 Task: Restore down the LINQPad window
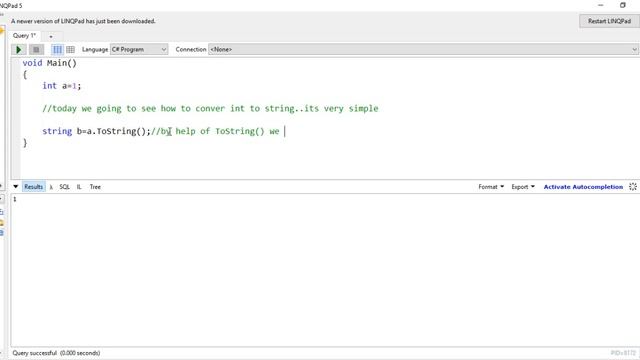pyautogui.click(x=622, y=5)
